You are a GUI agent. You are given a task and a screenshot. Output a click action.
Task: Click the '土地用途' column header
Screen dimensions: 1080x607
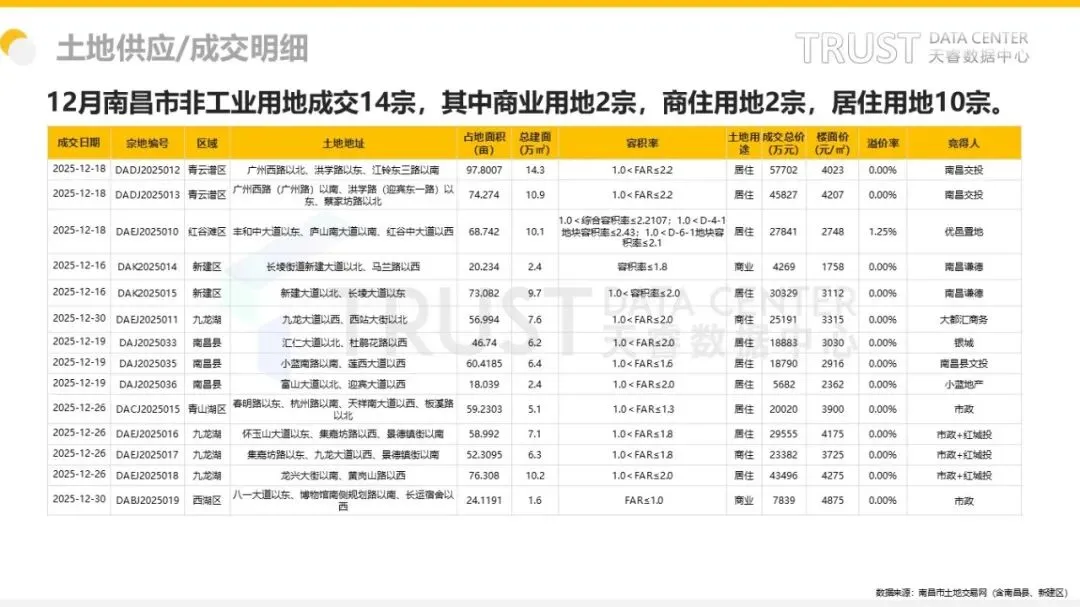tap(744, 143)
